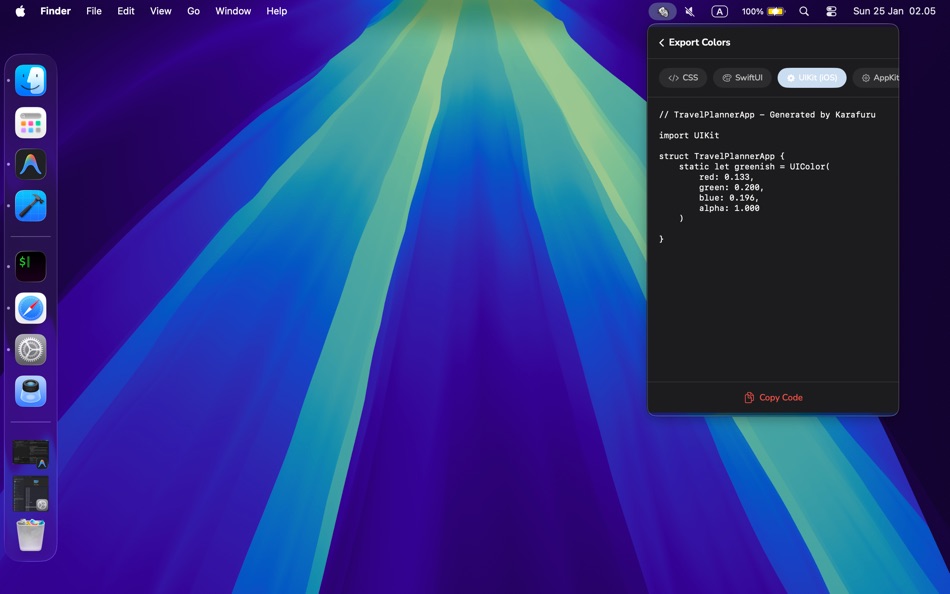Click the muted sound icon in the menu bar
This screenshot has width=950, height=594.
coord(688,11)
